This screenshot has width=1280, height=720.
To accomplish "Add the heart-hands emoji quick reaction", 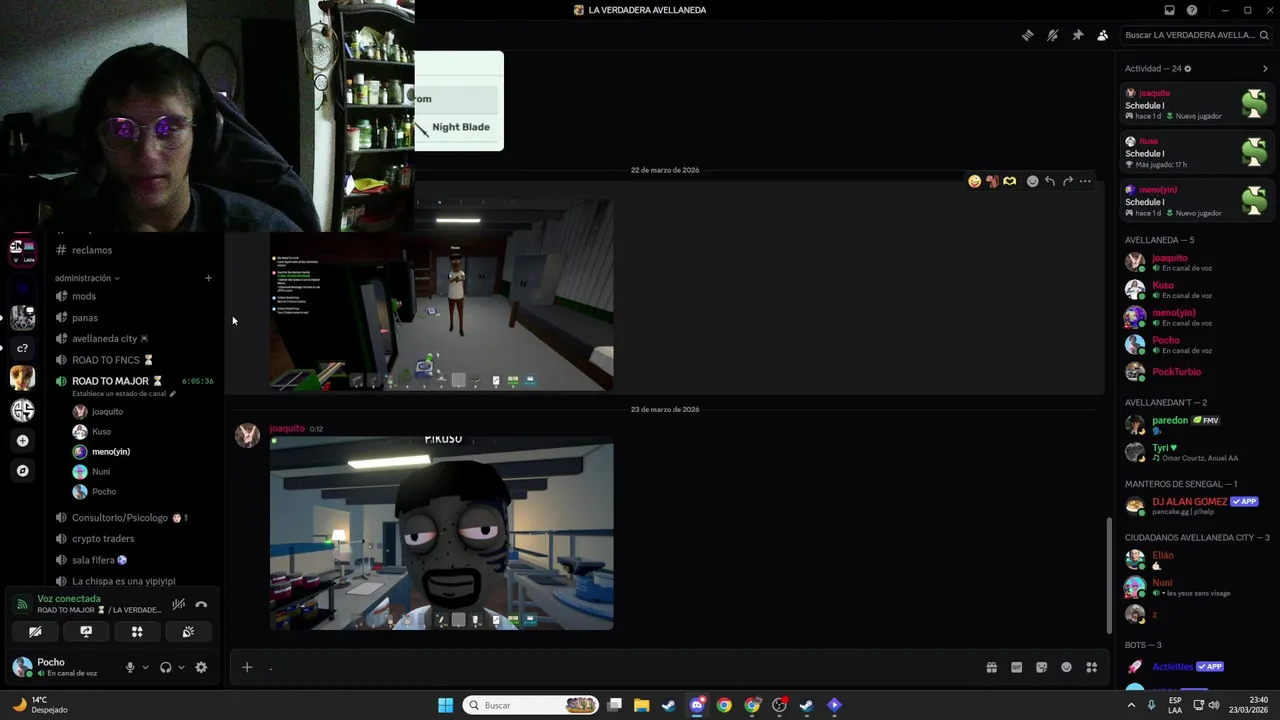I will (x=1010, y=181).
